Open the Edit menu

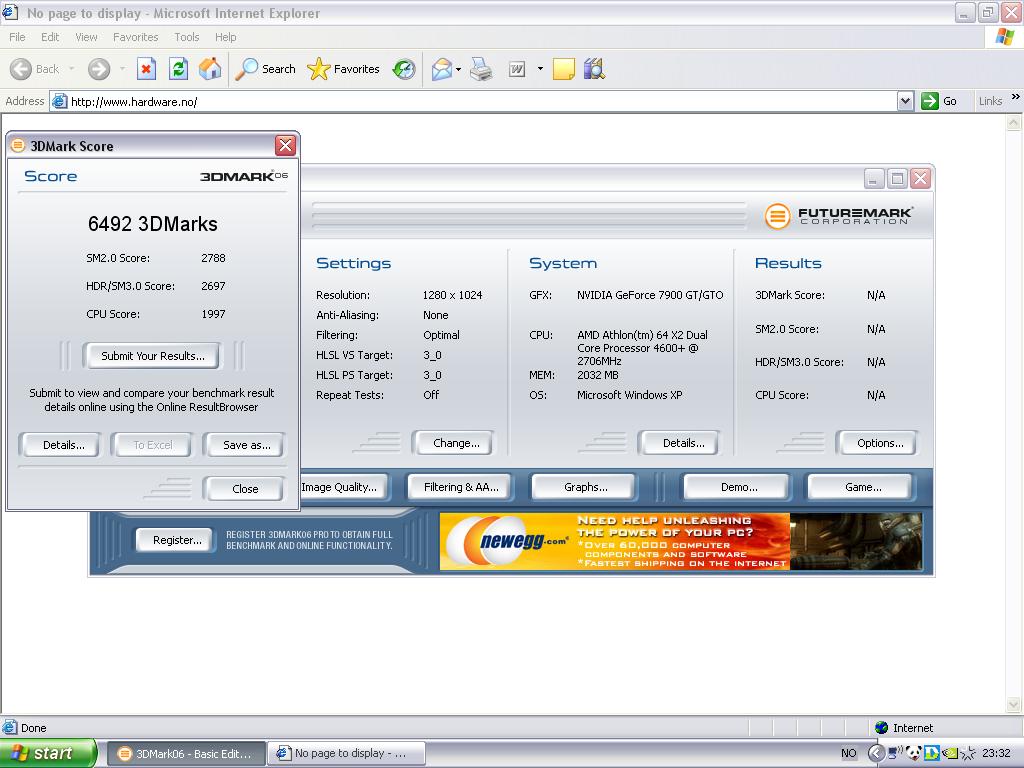tap(50, 37)
